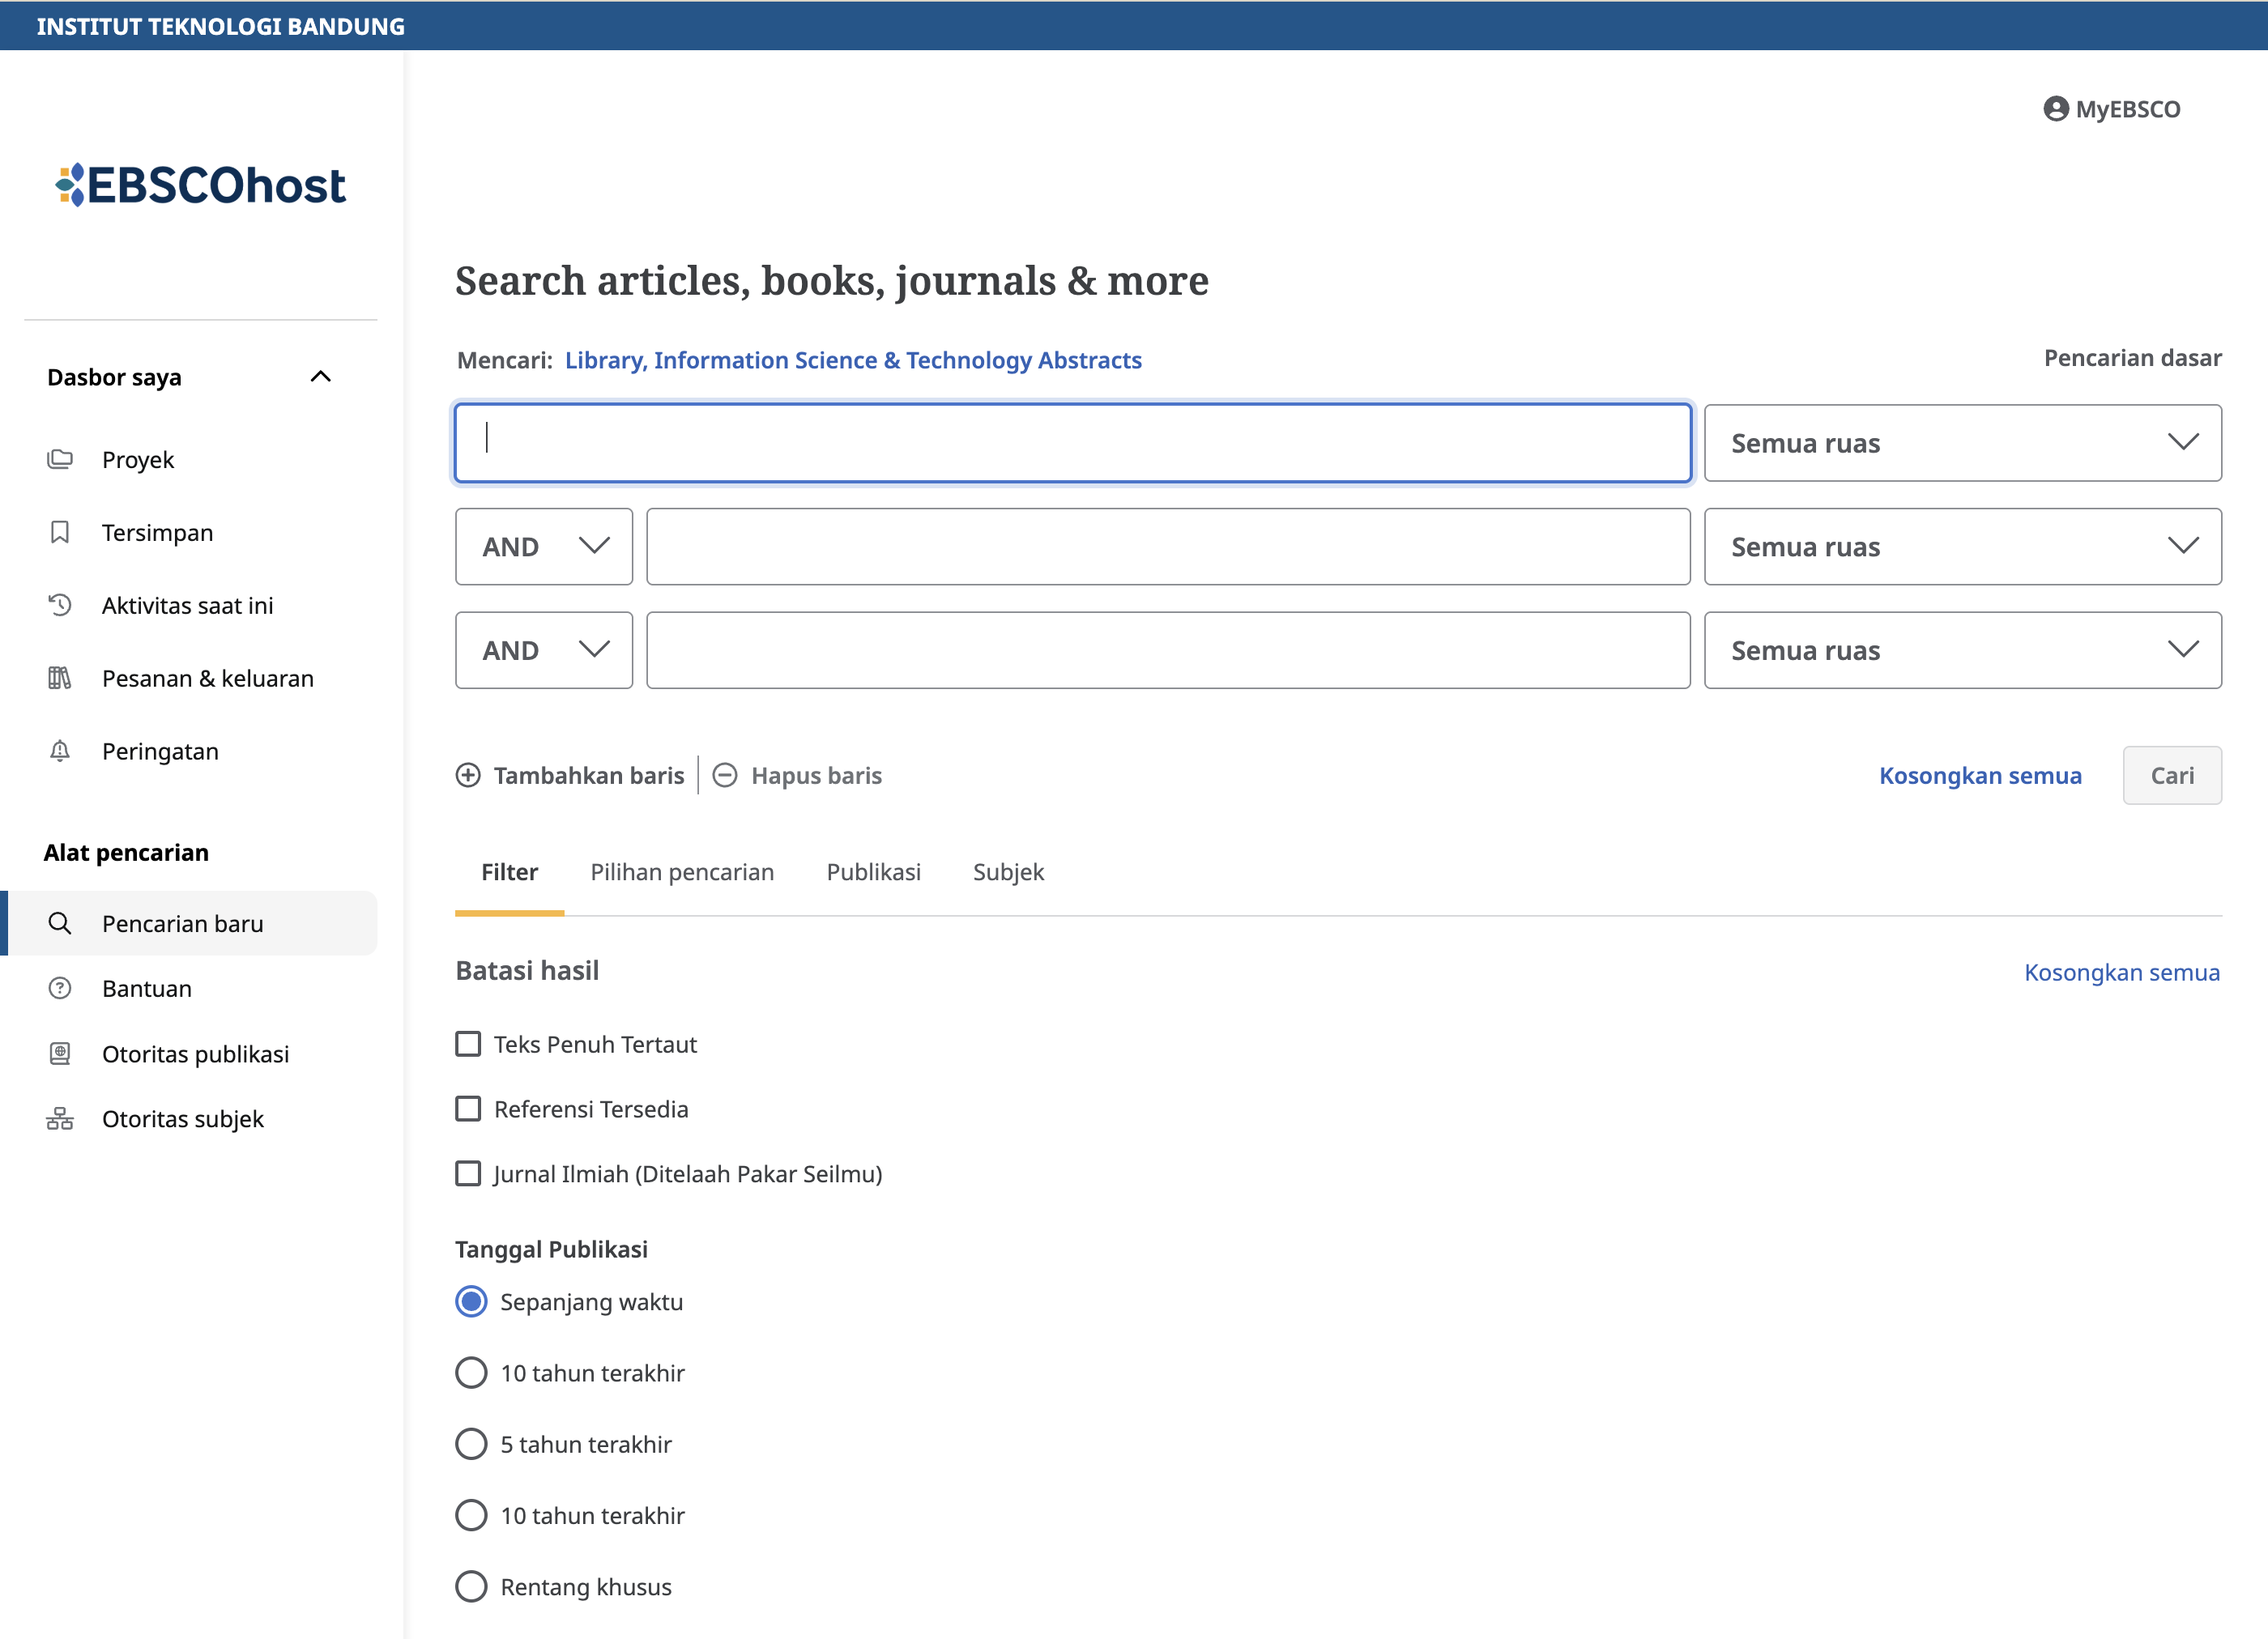Switch to Pilihan pencarian tab

click(682, 872)
